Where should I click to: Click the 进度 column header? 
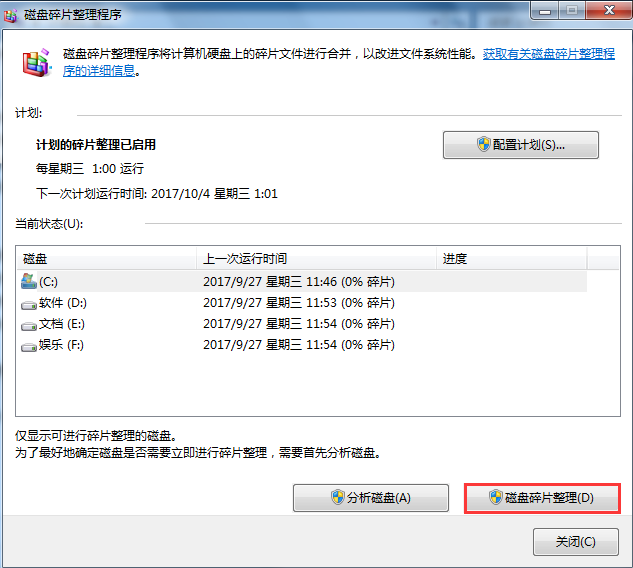click(510, 259)
